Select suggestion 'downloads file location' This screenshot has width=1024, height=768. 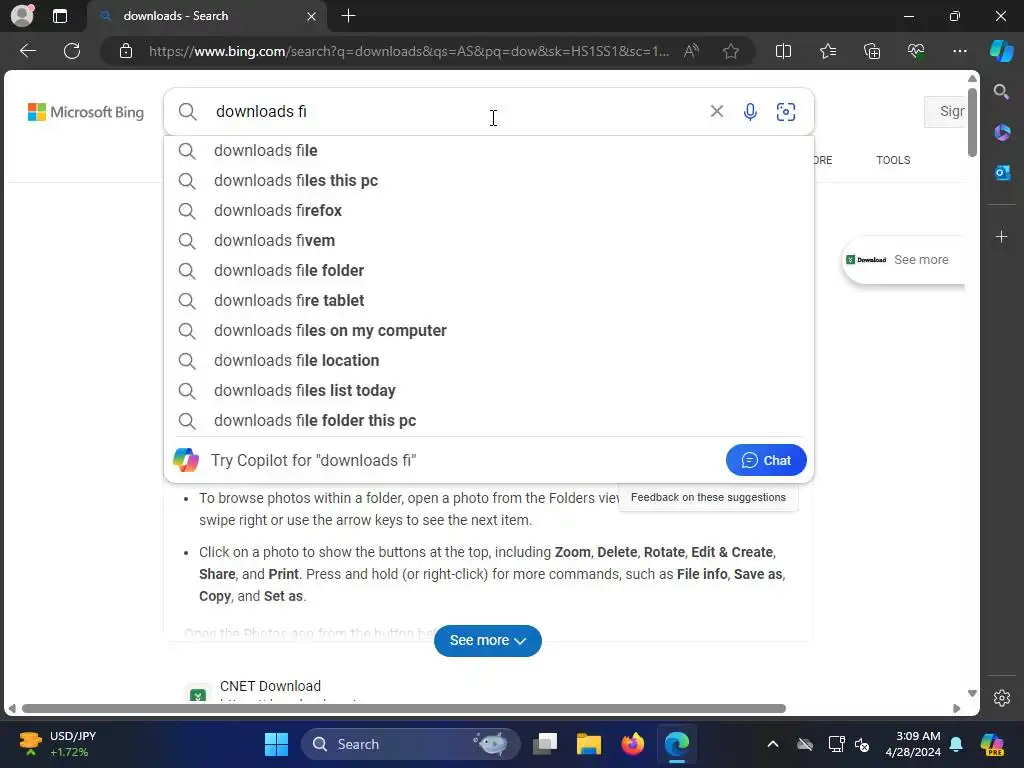coord(488,361)
